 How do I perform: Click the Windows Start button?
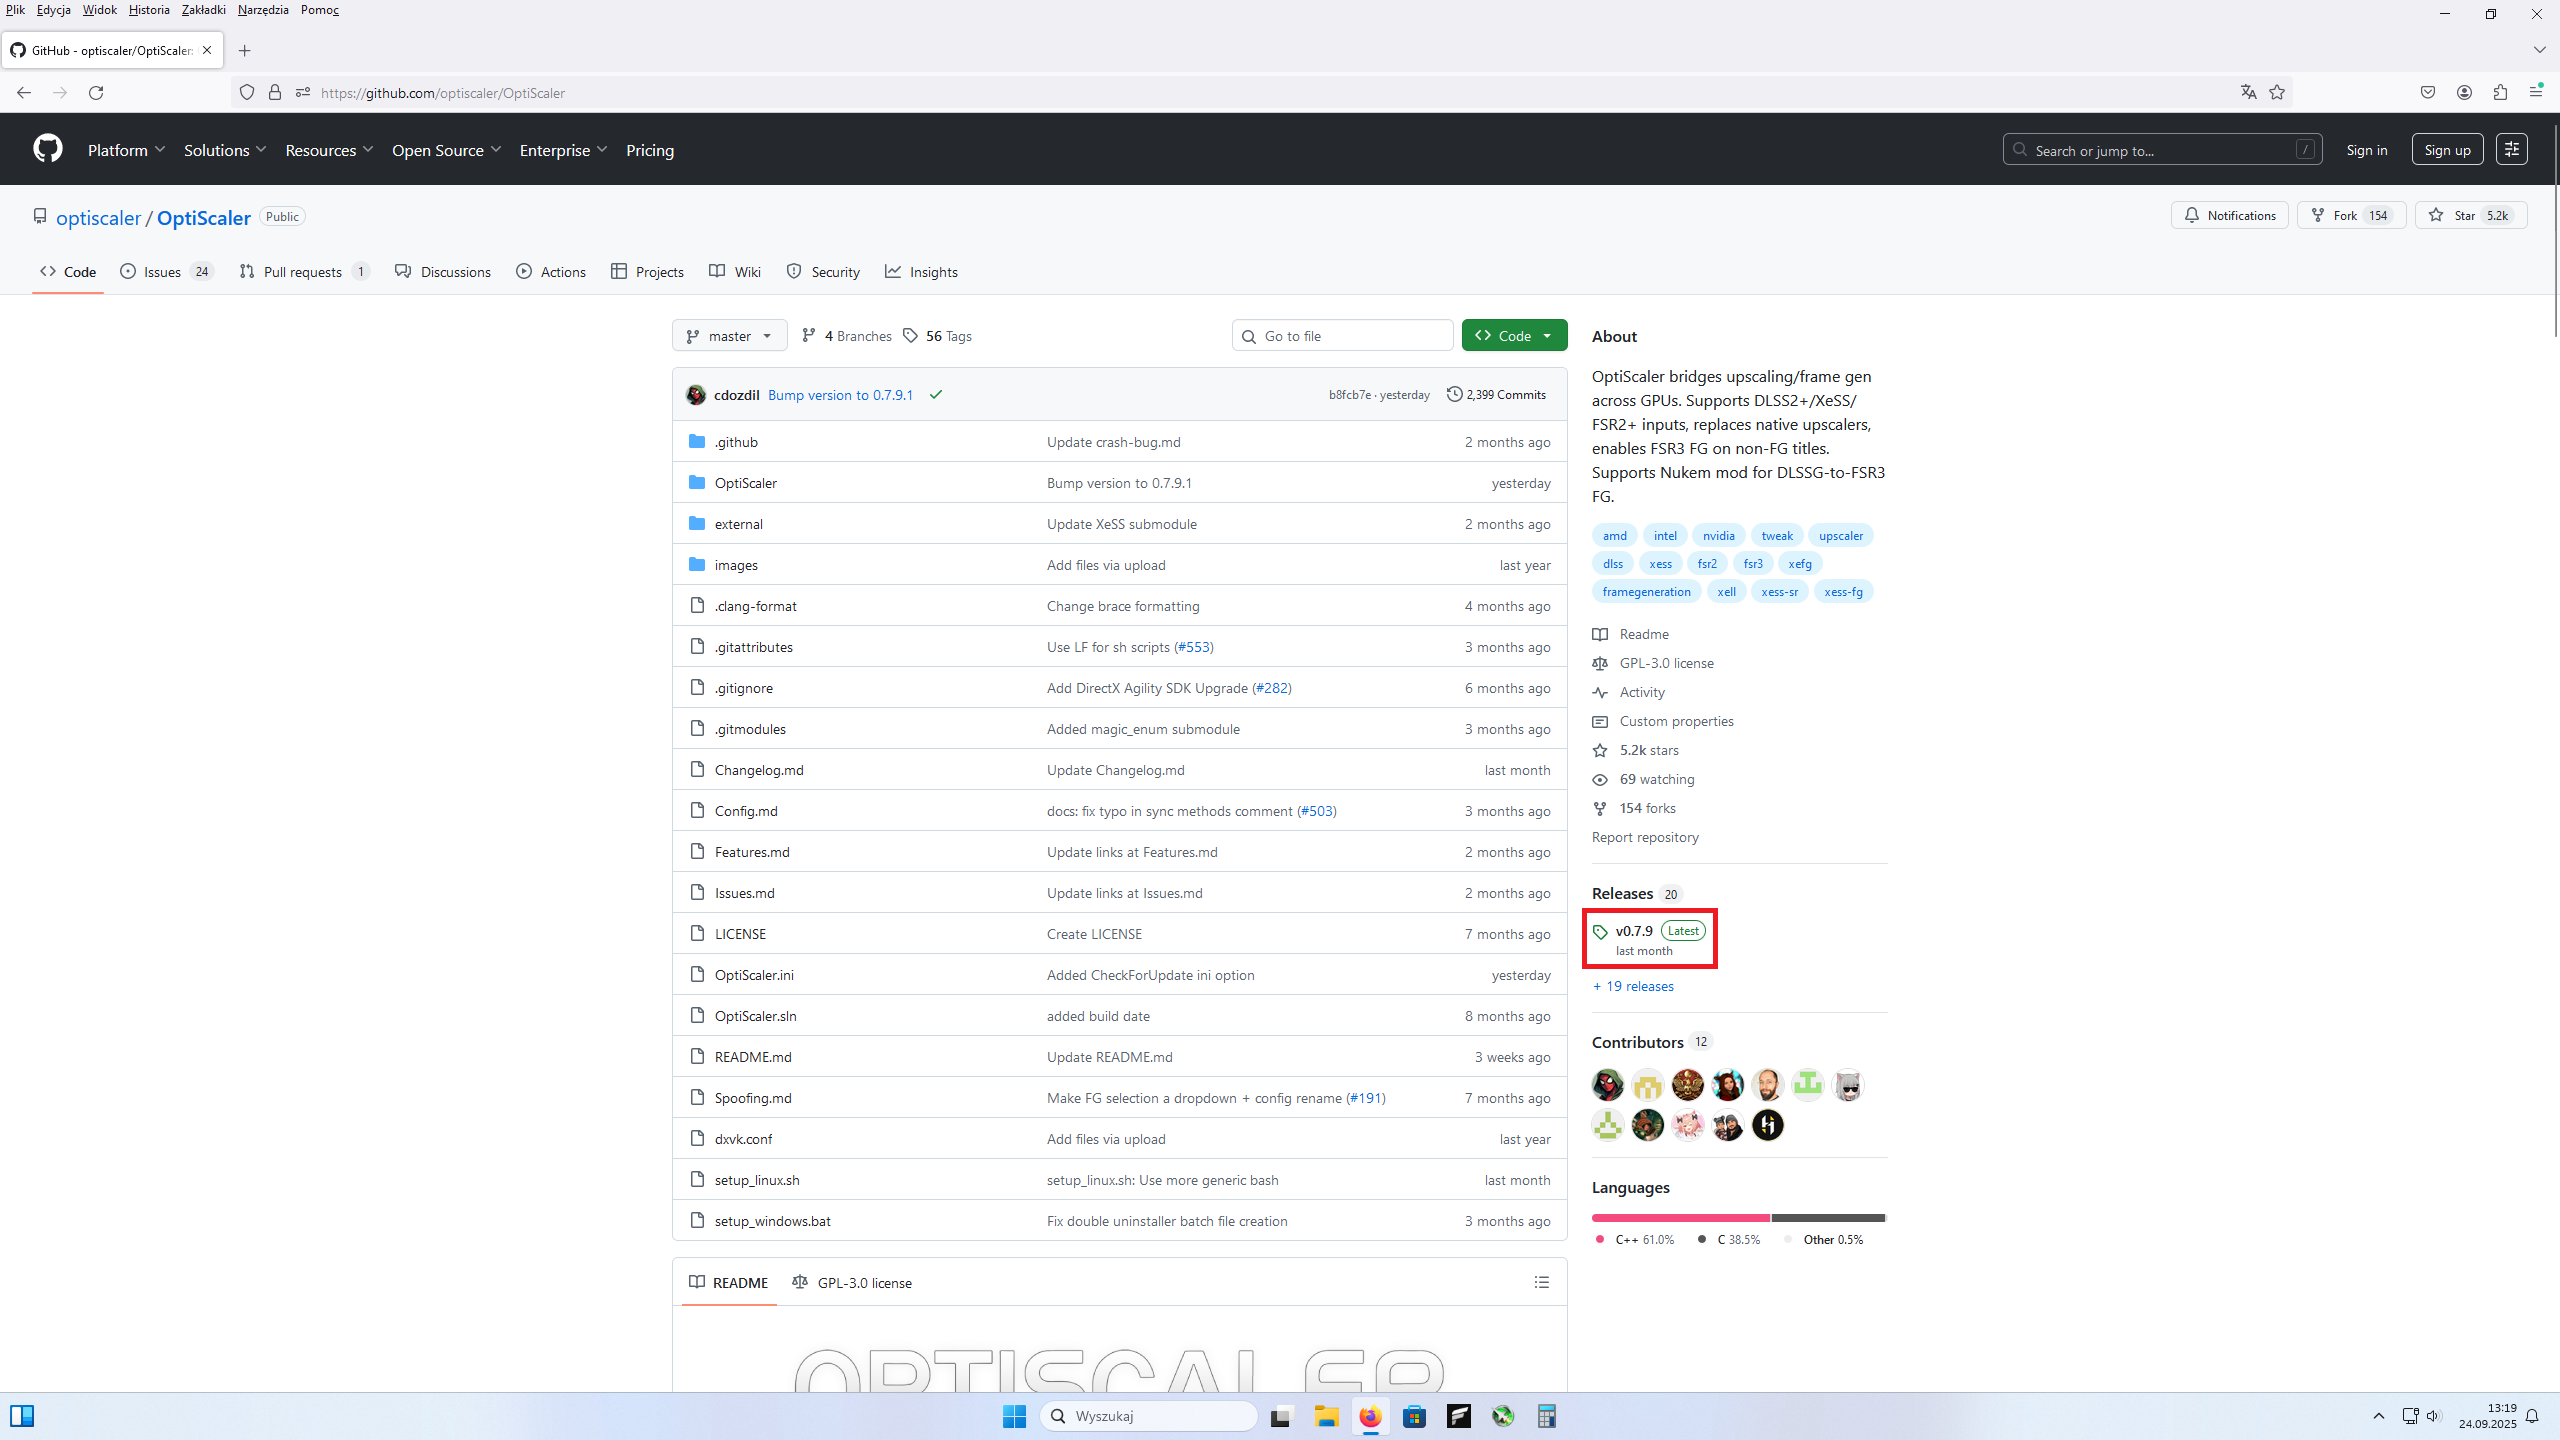(1014, 1416)
